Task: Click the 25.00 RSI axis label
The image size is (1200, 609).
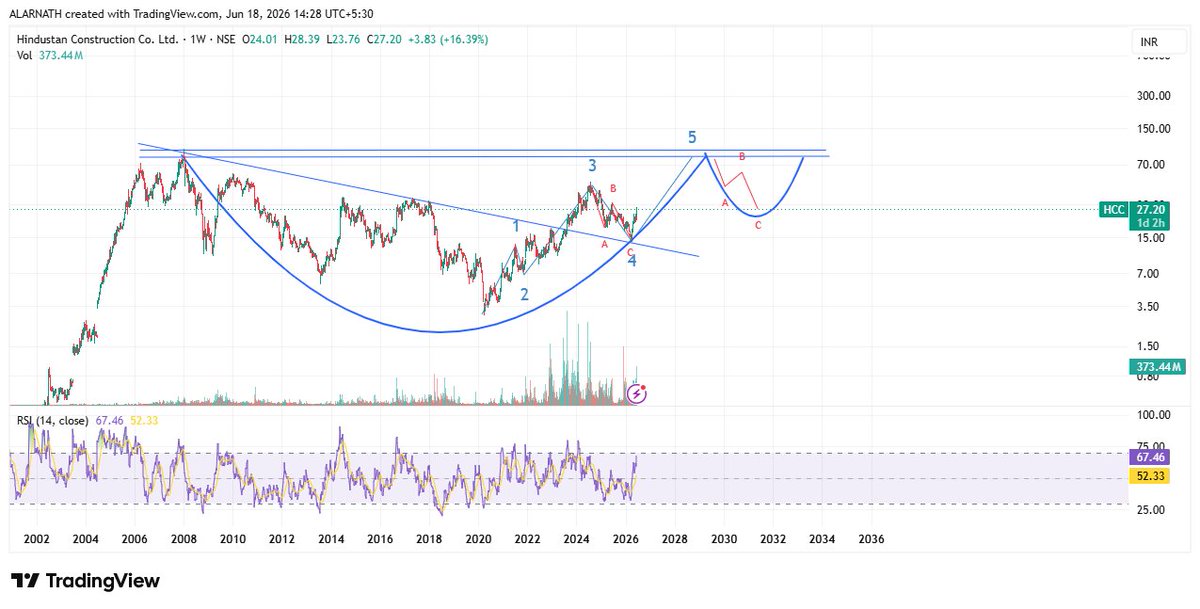Action: pyautogui.click(x=1149, y=510)
